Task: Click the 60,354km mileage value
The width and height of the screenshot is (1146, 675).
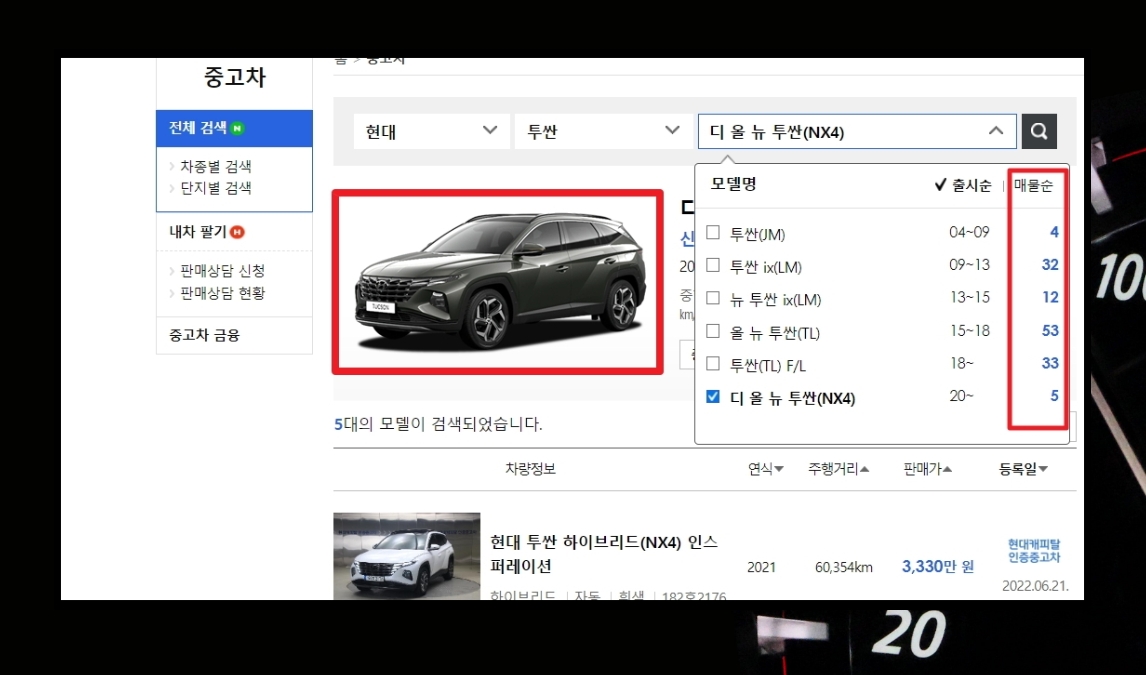Action: pyautogui.click(x=843, y=567)
